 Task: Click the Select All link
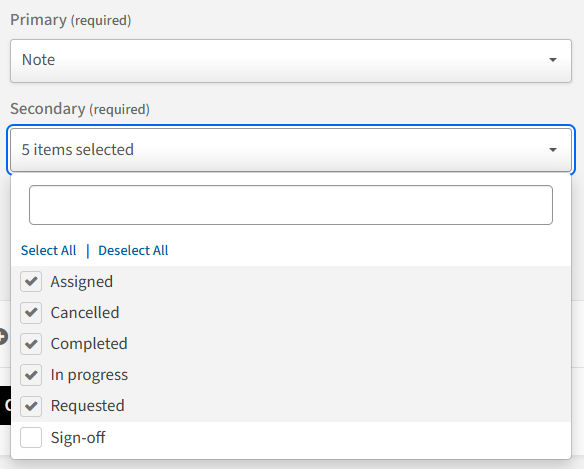pos(48,250)
